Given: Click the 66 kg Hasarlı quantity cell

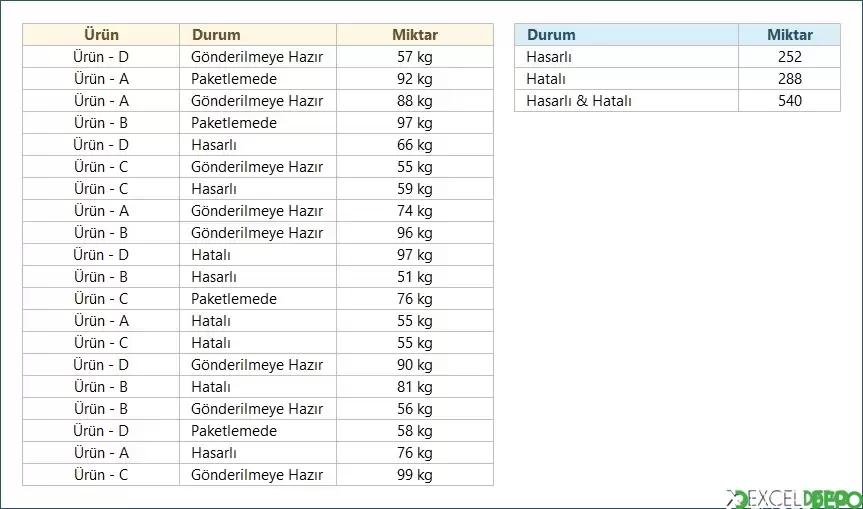Looking at the screenshot, I should [x=415, y=145].
